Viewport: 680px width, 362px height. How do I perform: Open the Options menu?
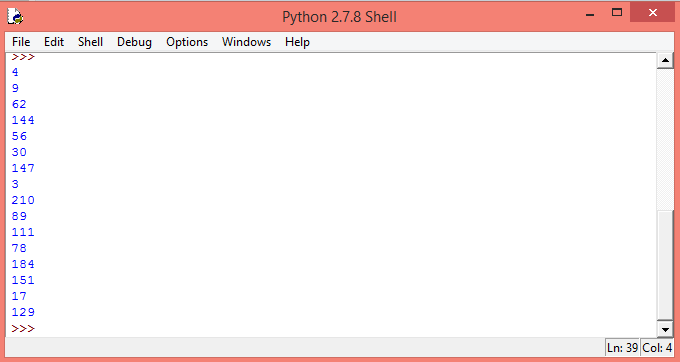click(x=187, y=42)
